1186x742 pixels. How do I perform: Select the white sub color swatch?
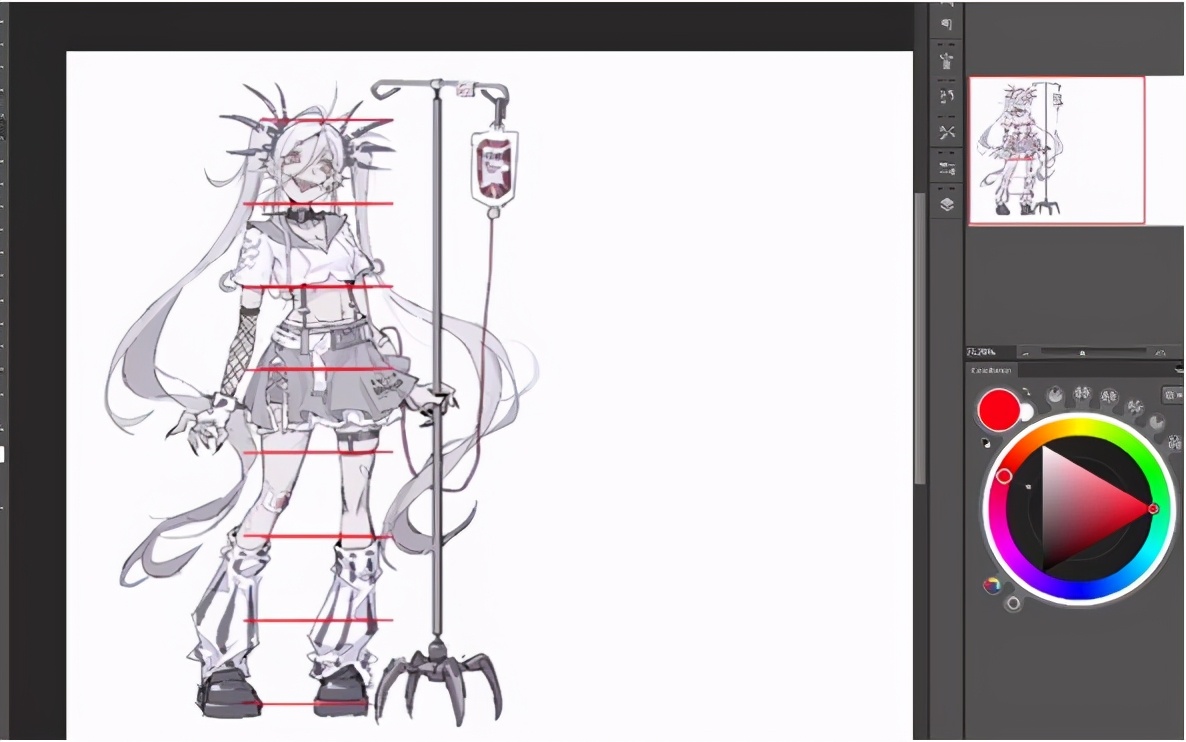click(1026, 412)
